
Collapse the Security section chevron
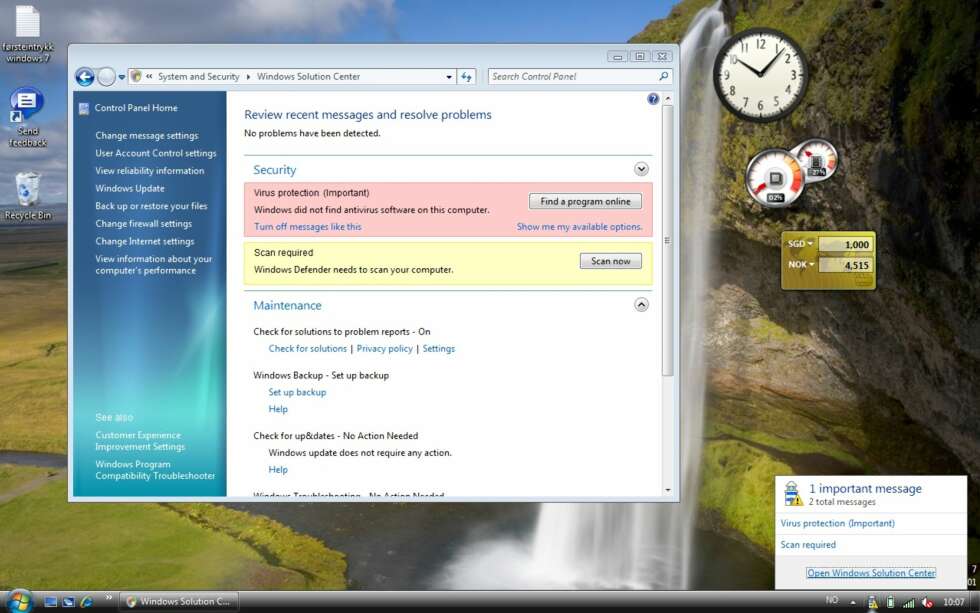click(x=641, y=169)
